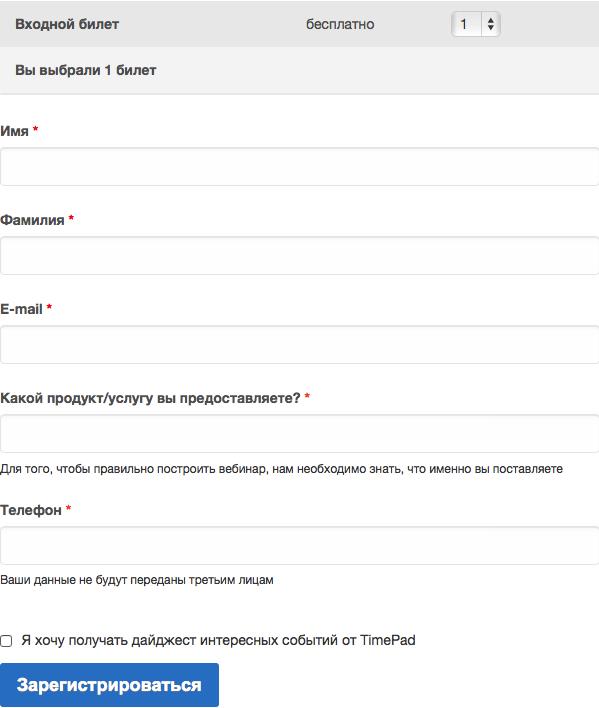Click the E-mail field label

pyautogui.click(x=21, y=309)
